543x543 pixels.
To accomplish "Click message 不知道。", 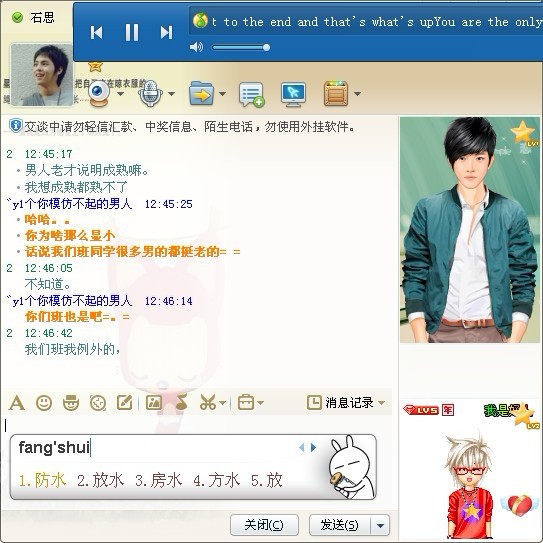I will [48, 284].
